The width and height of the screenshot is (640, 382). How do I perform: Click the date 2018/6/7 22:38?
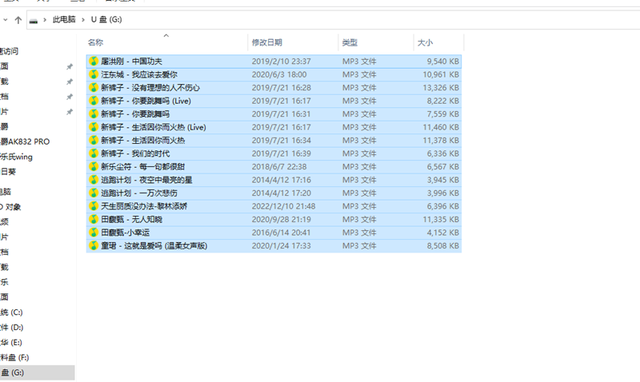tap(279, 167)
